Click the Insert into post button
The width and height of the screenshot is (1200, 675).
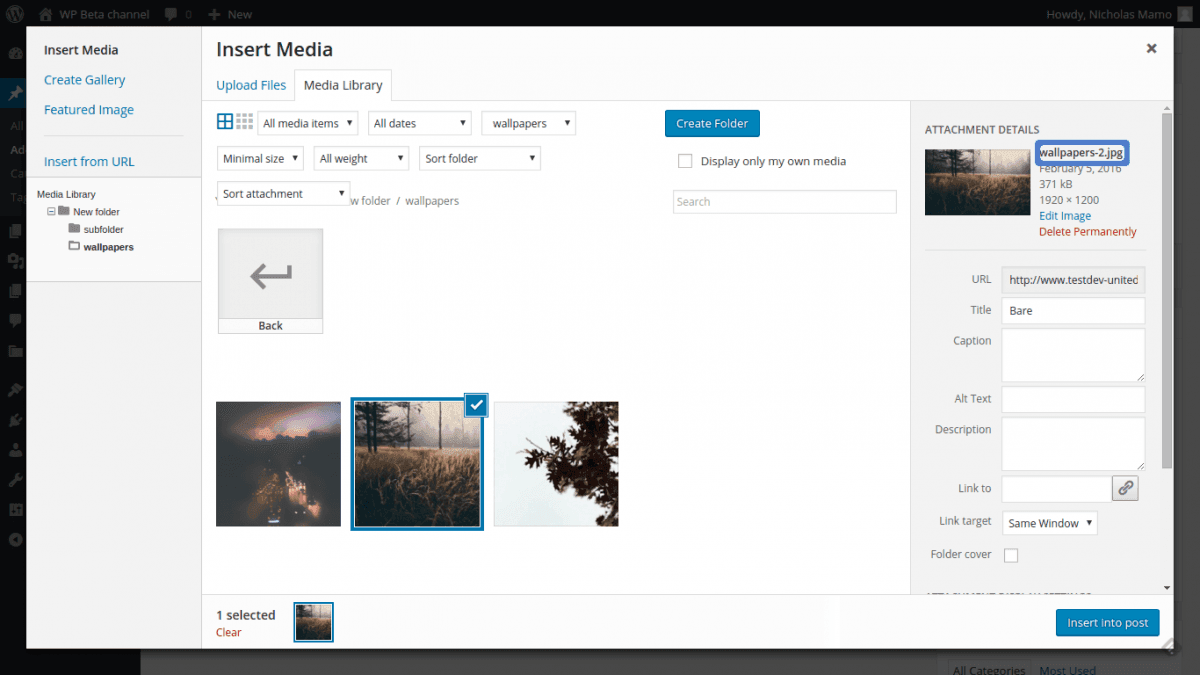1107,622
